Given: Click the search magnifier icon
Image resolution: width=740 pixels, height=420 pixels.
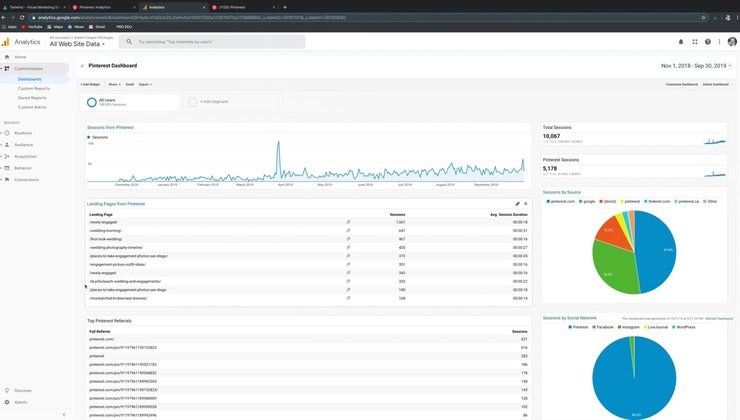Looking at the screenshot, I should point(129,42).
